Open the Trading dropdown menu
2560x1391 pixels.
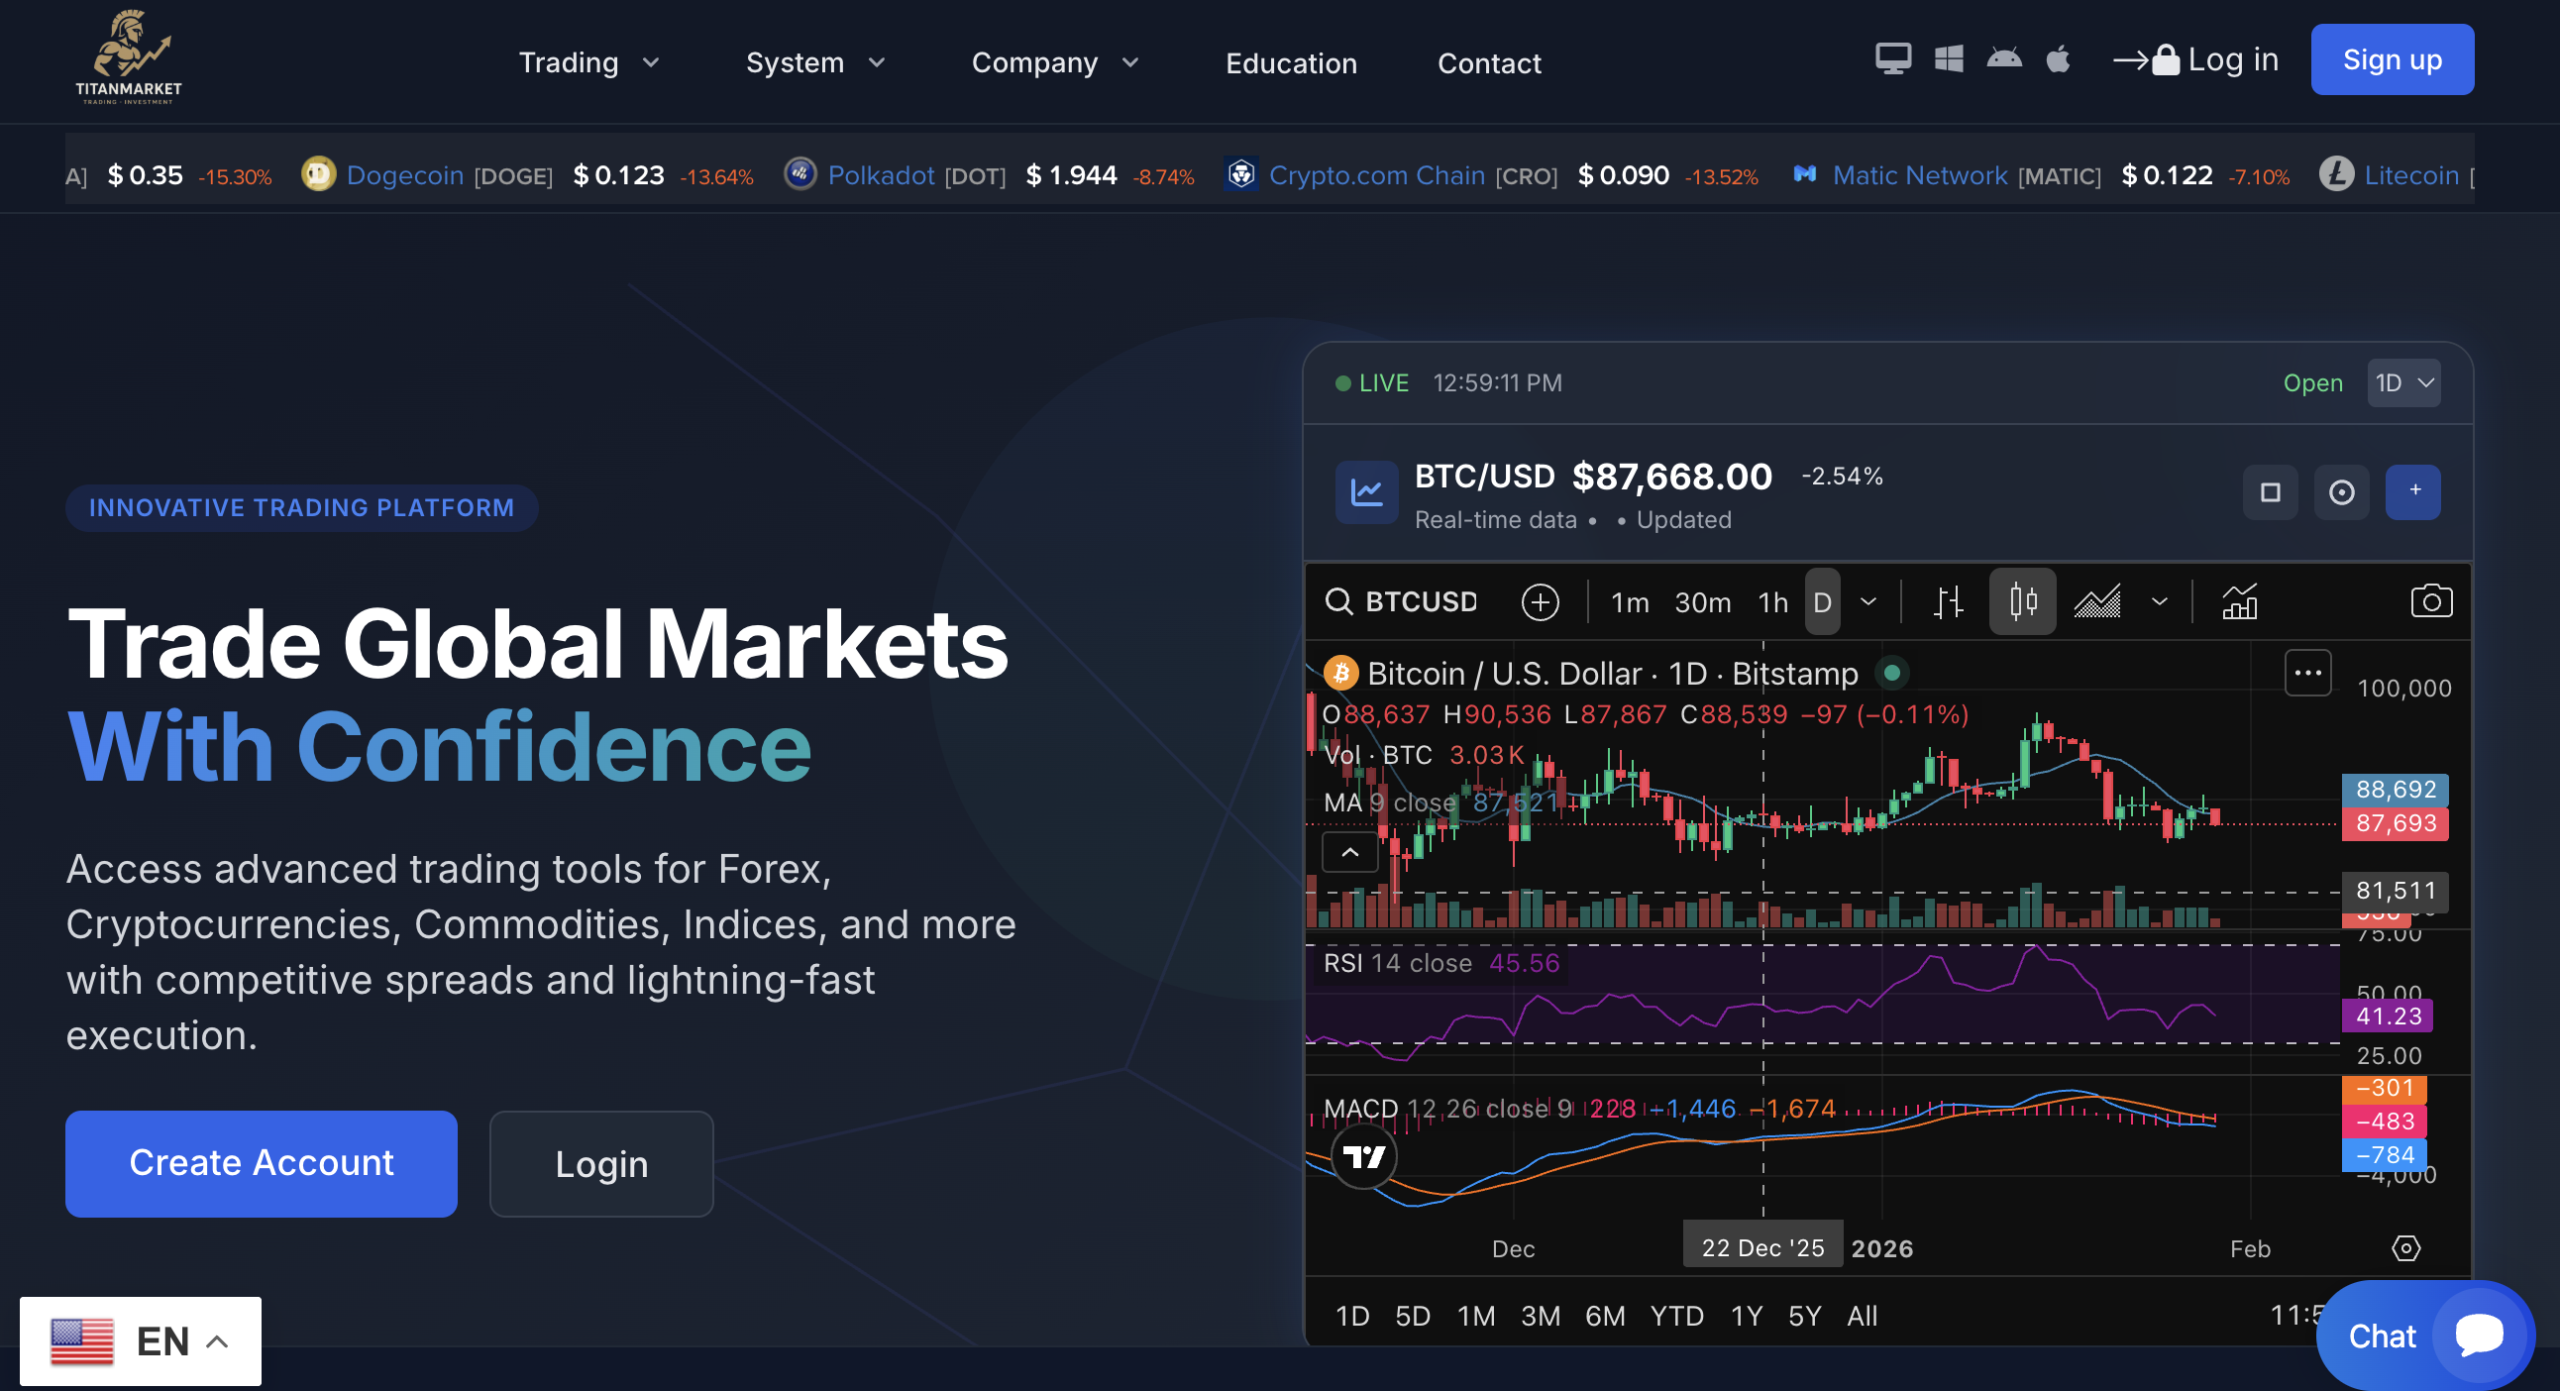588,62
